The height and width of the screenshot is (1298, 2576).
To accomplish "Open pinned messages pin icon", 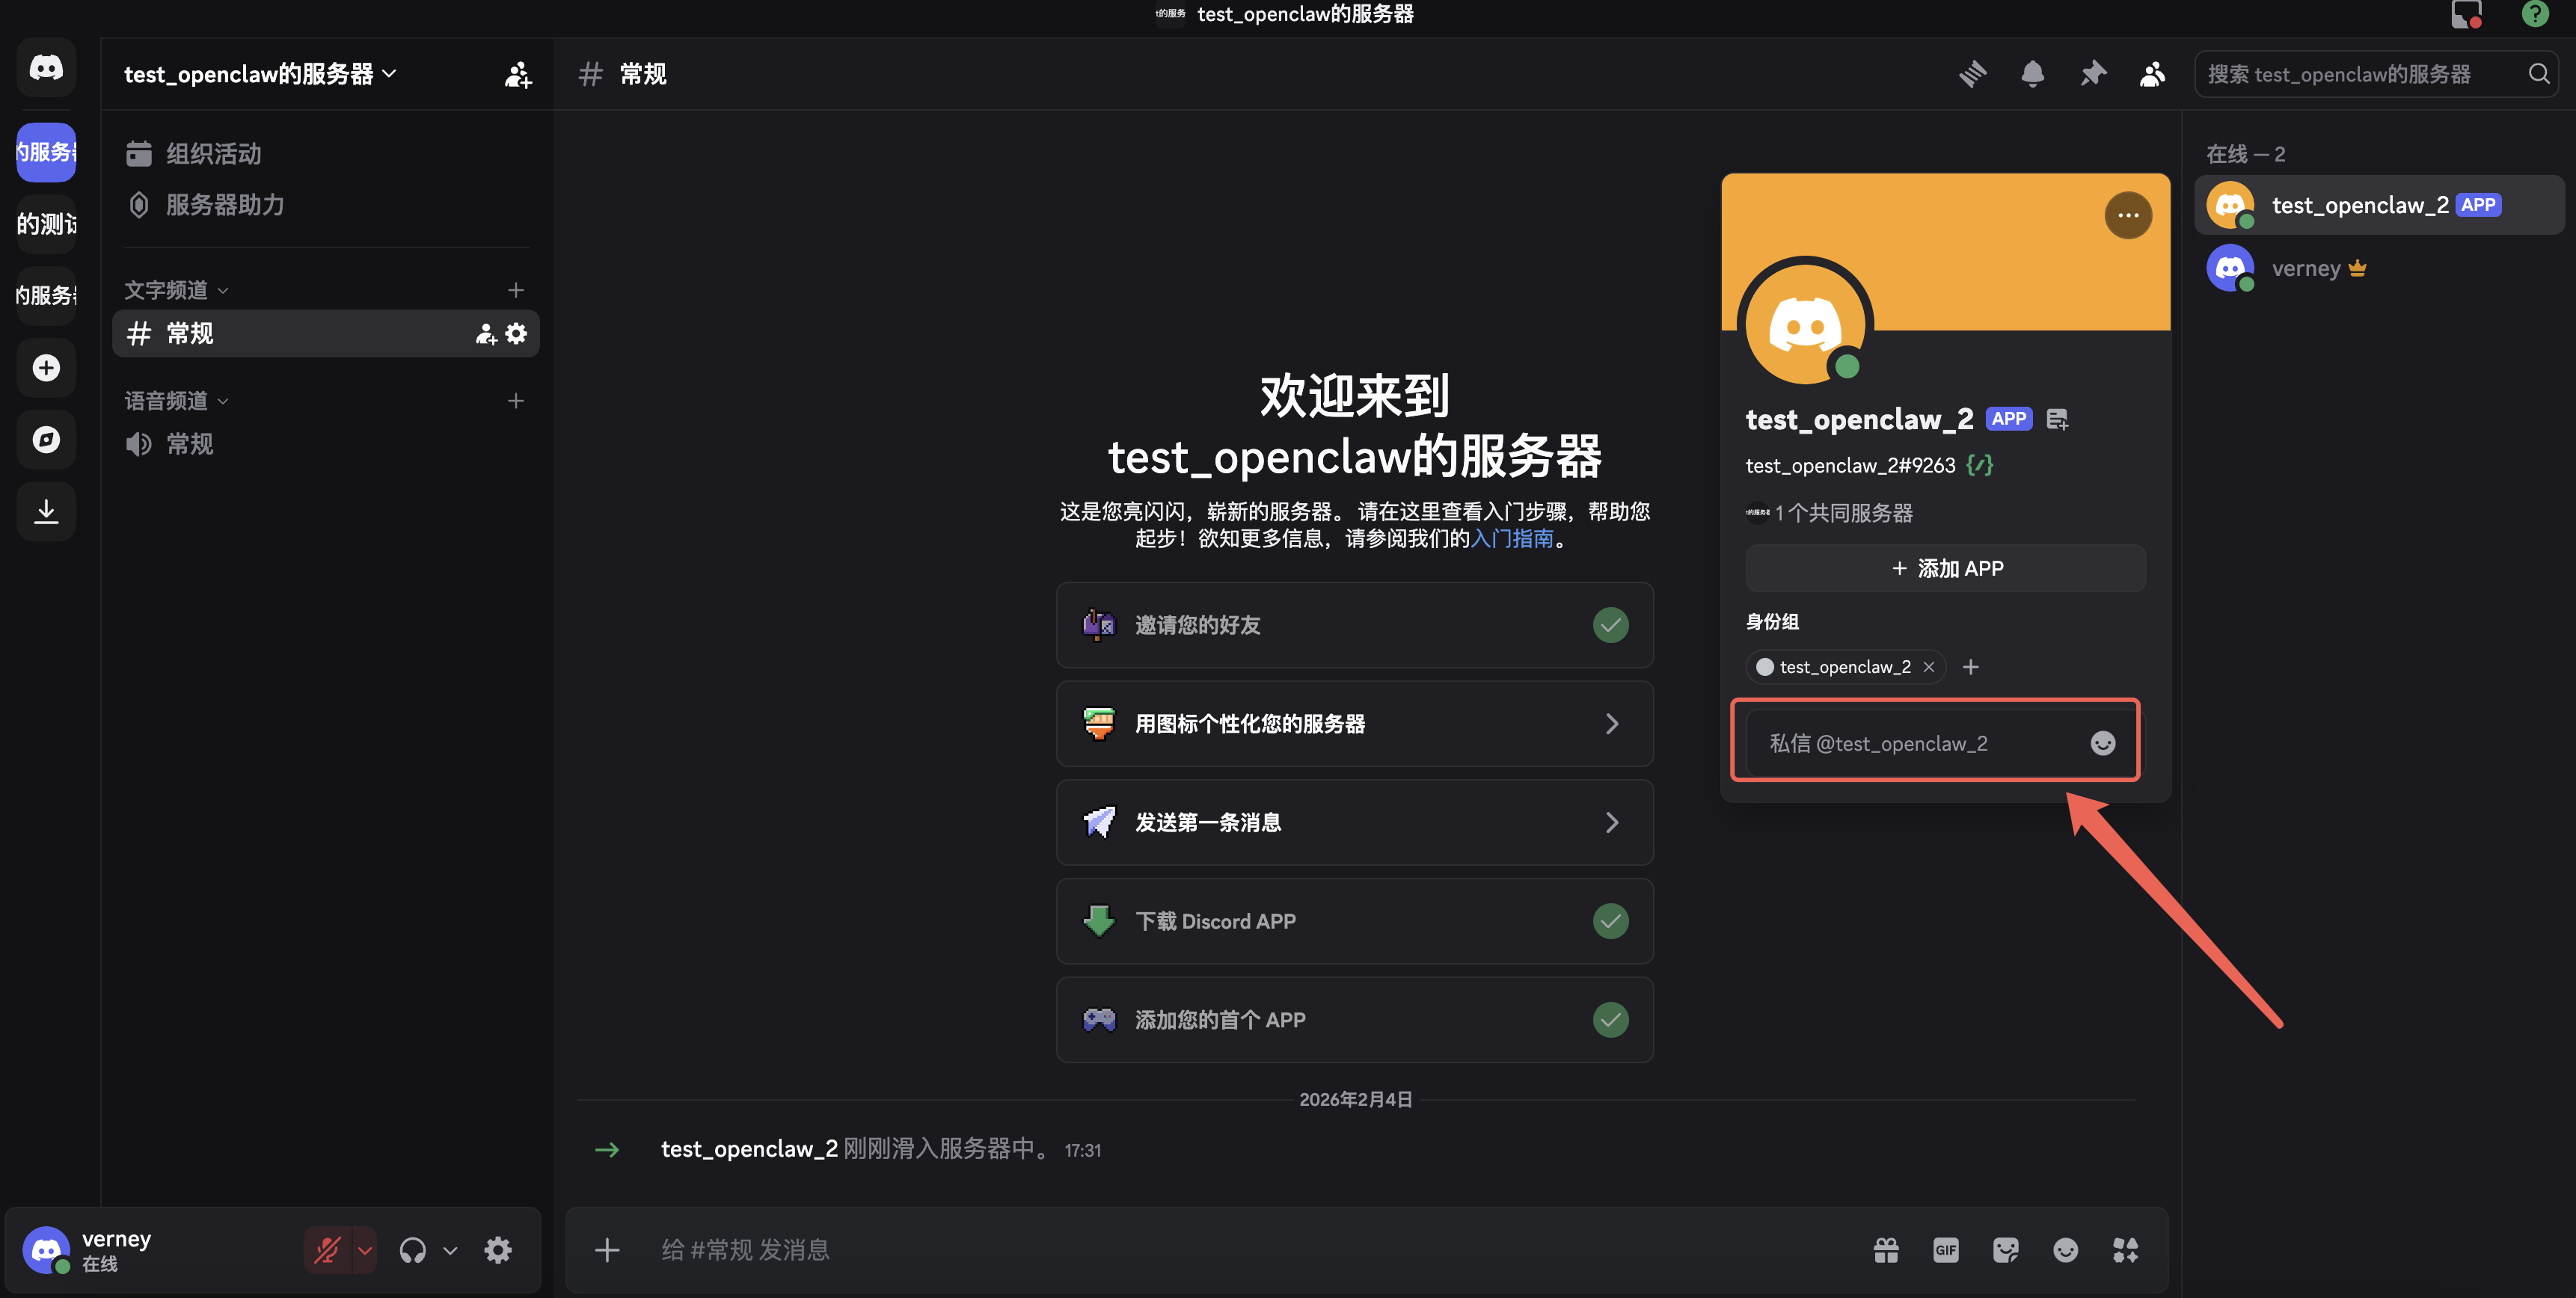I will (x=2092, y=74).
